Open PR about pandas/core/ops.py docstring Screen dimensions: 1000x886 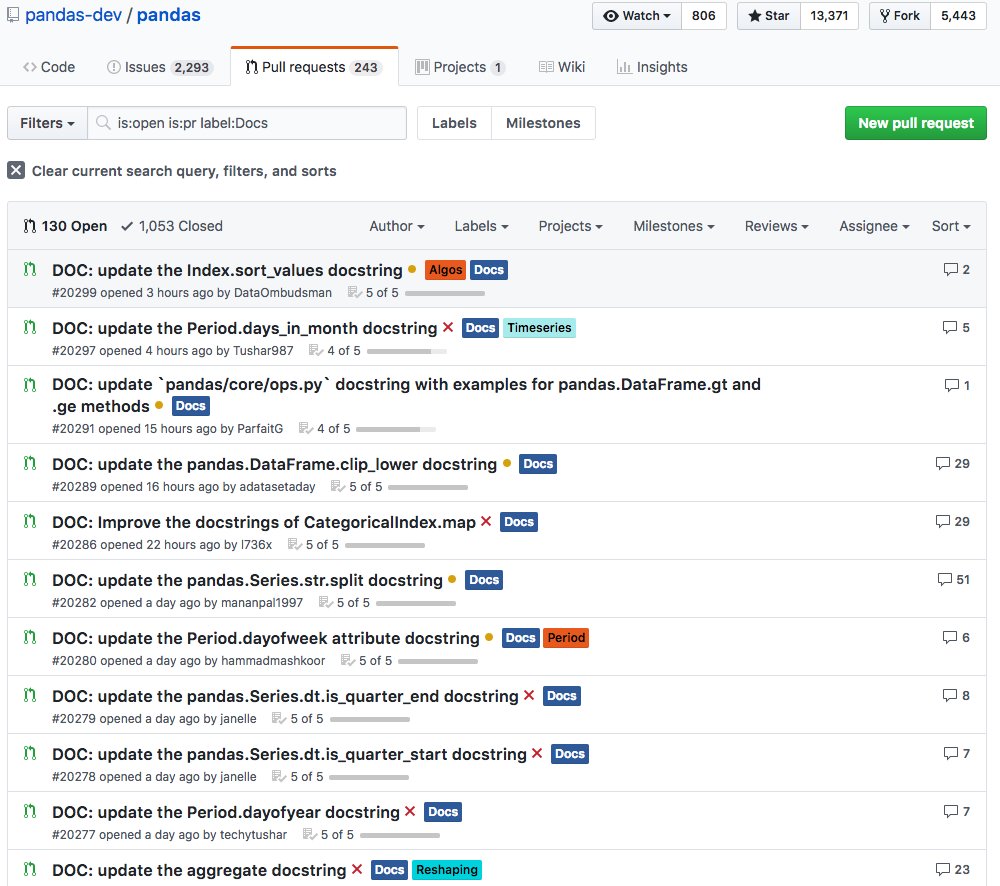pos(406,395)
